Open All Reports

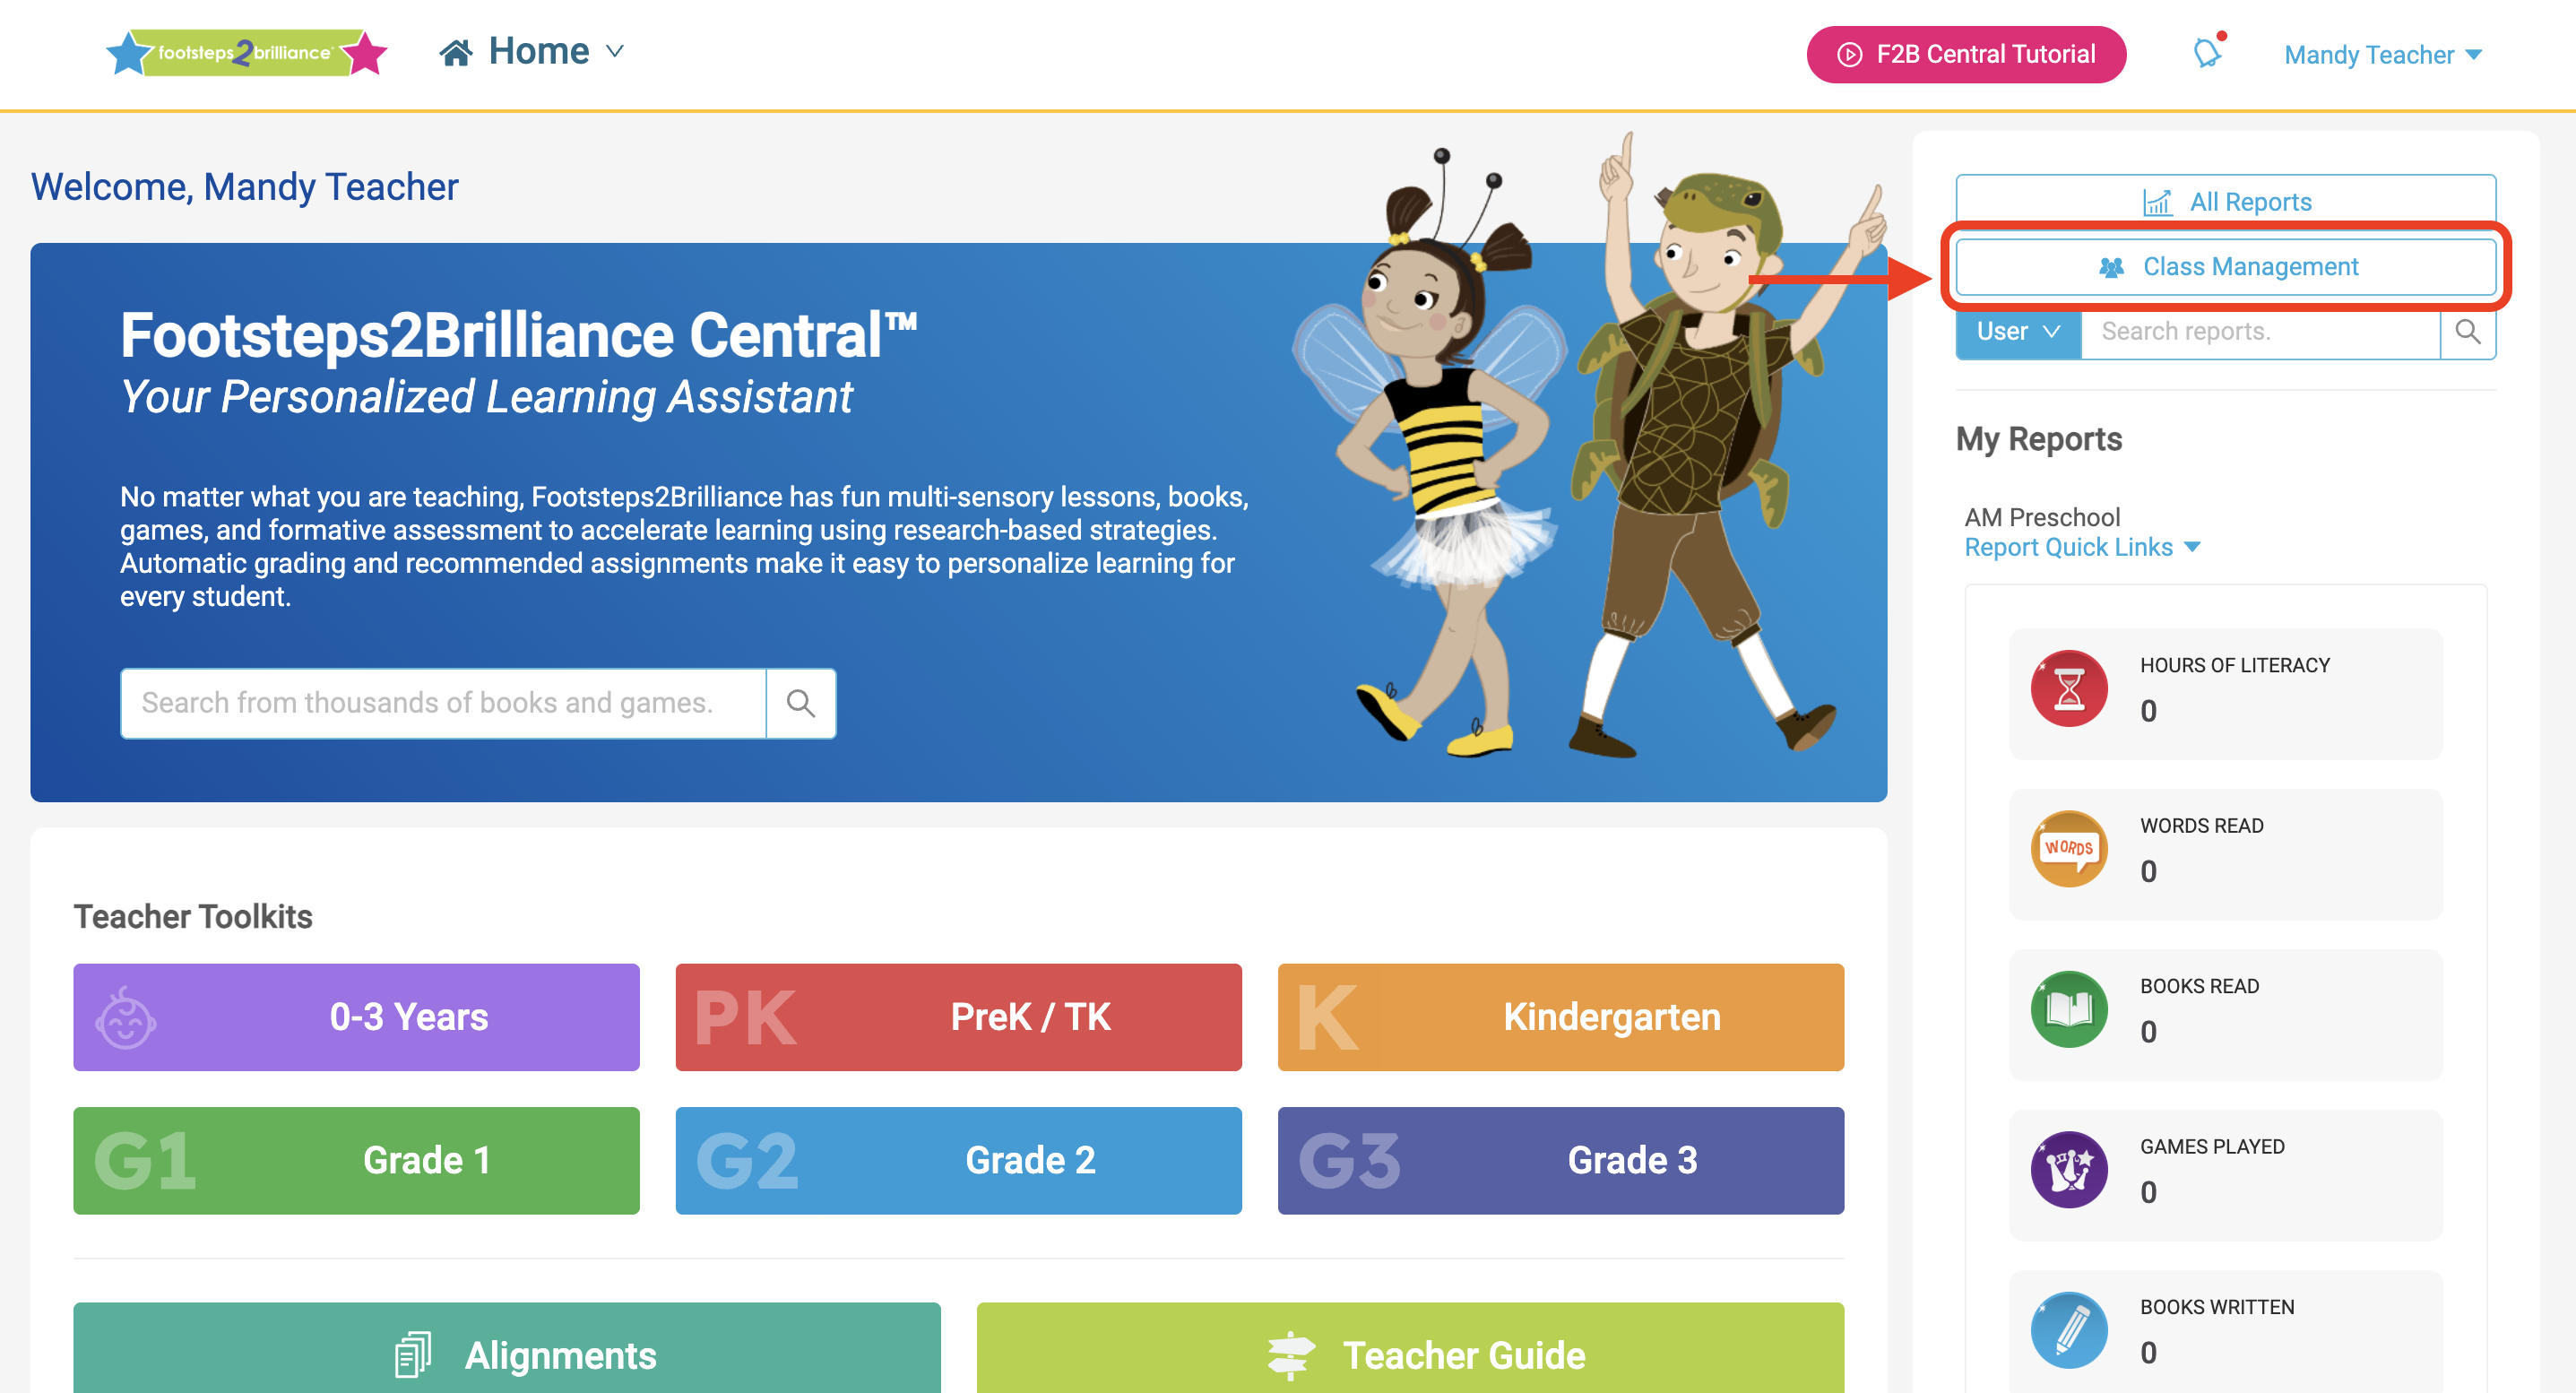[2225, 202]
